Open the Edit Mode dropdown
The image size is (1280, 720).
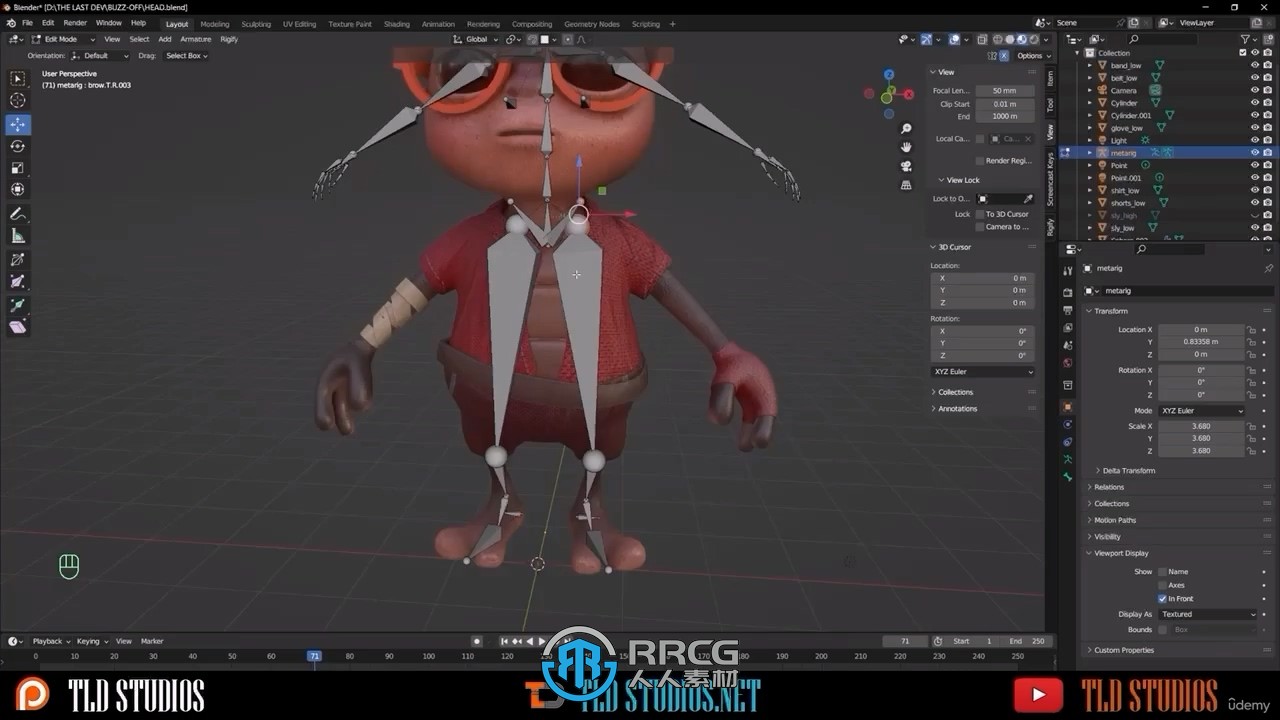pos(61,39)
